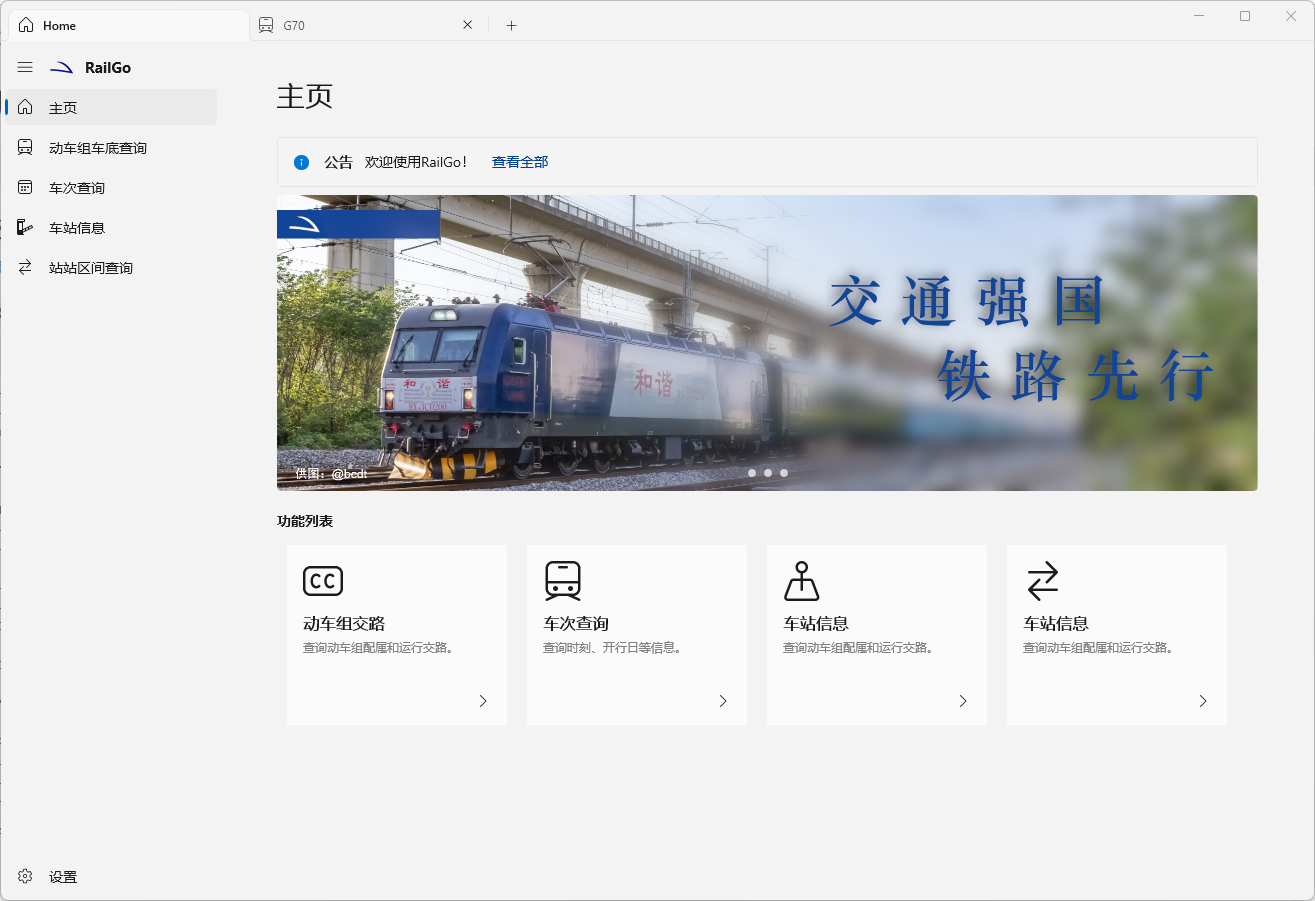Viewport: 1315px width, 901px height.
Task: Open the 动车组车底查询 sidebar icon
Action: 25,147
